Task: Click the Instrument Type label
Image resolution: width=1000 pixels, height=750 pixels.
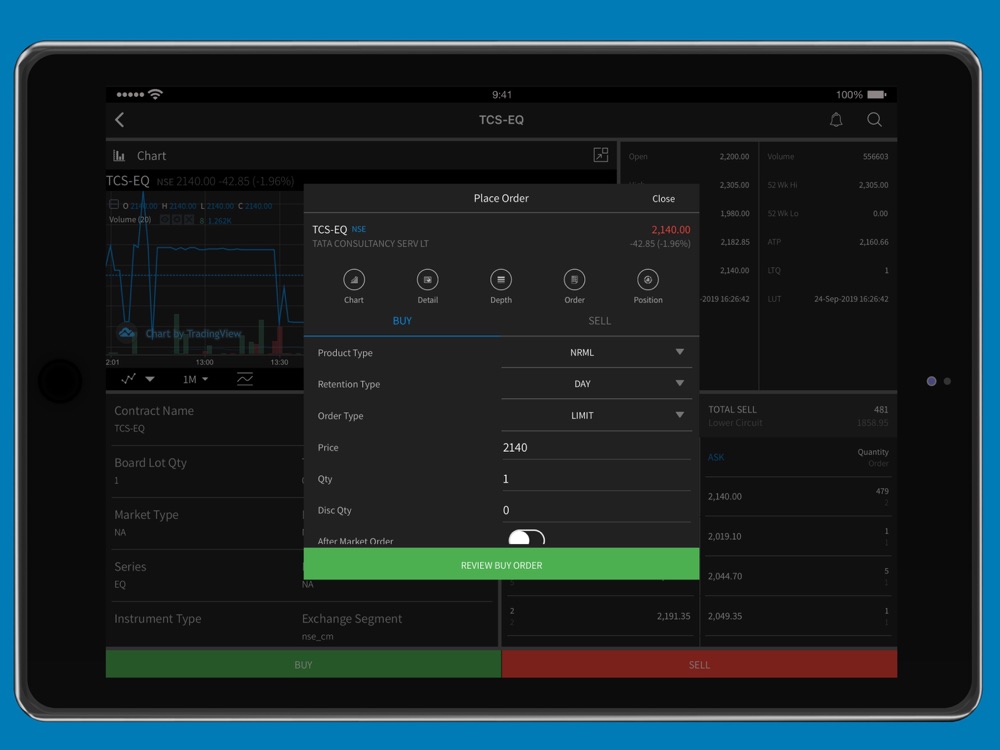Action: [x=158, y=619]
